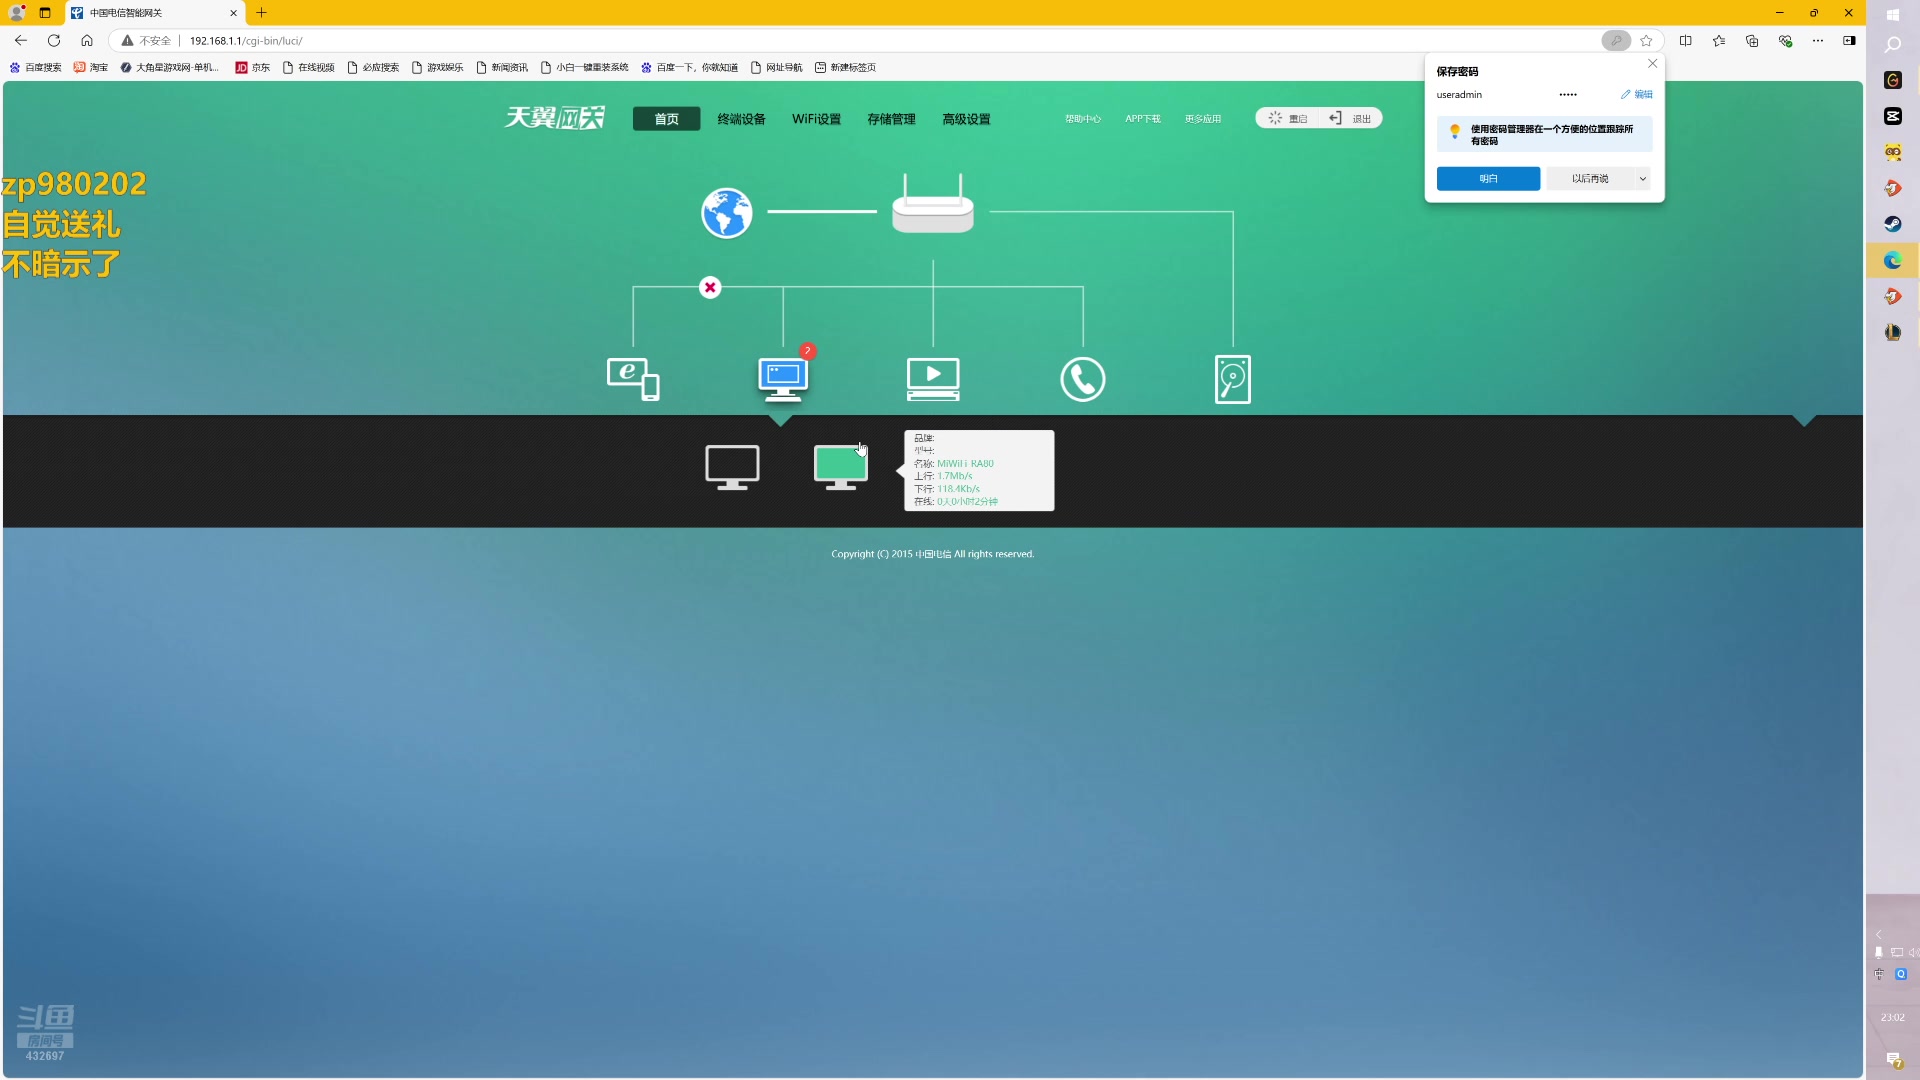The height and width of the screenshot is (1080, 1920).
Task: Toggle the Edge sidebar icon
Action: [1849, 41]
